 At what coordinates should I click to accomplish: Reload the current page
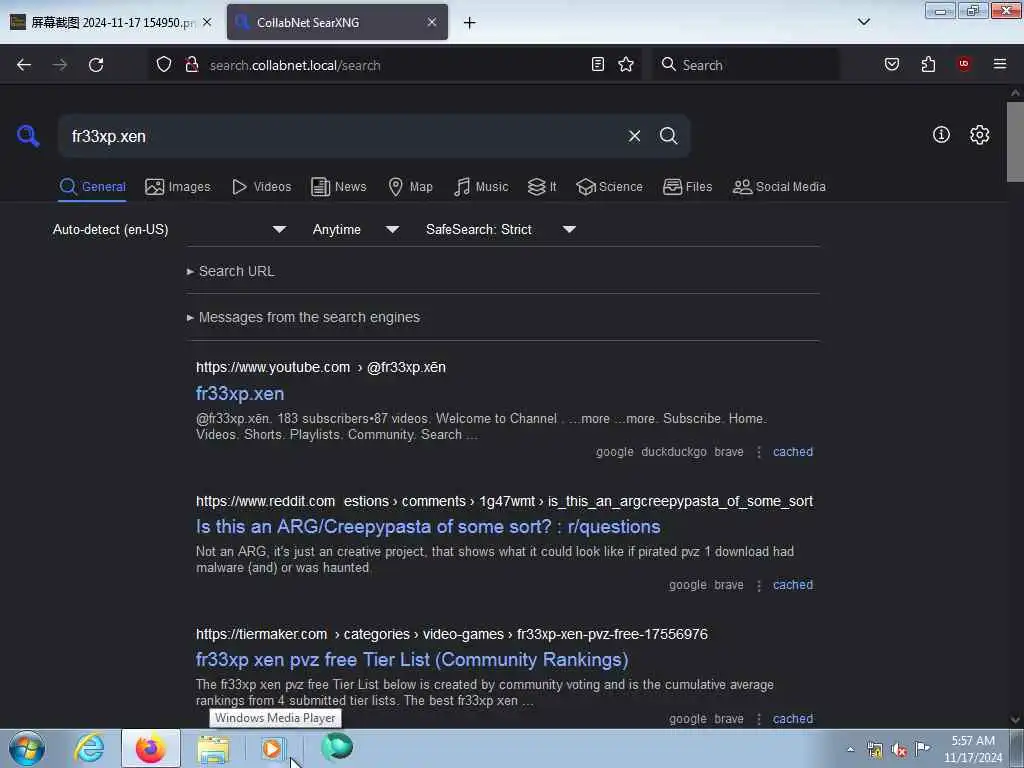(x=96, y=65)
